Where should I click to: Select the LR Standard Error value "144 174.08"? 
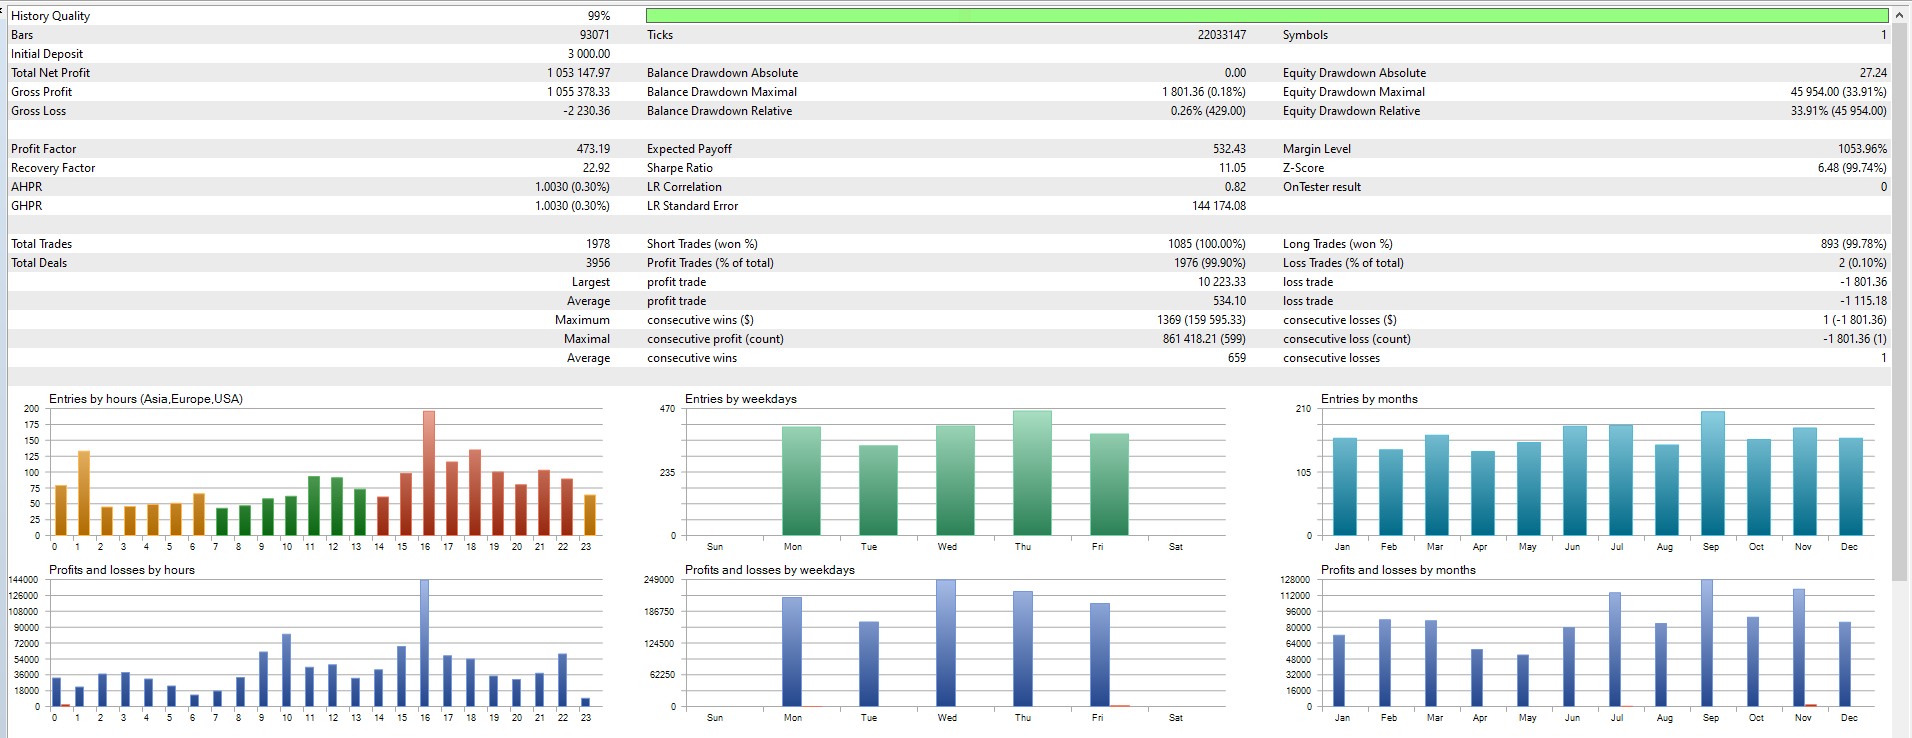tap(1219, 206)
